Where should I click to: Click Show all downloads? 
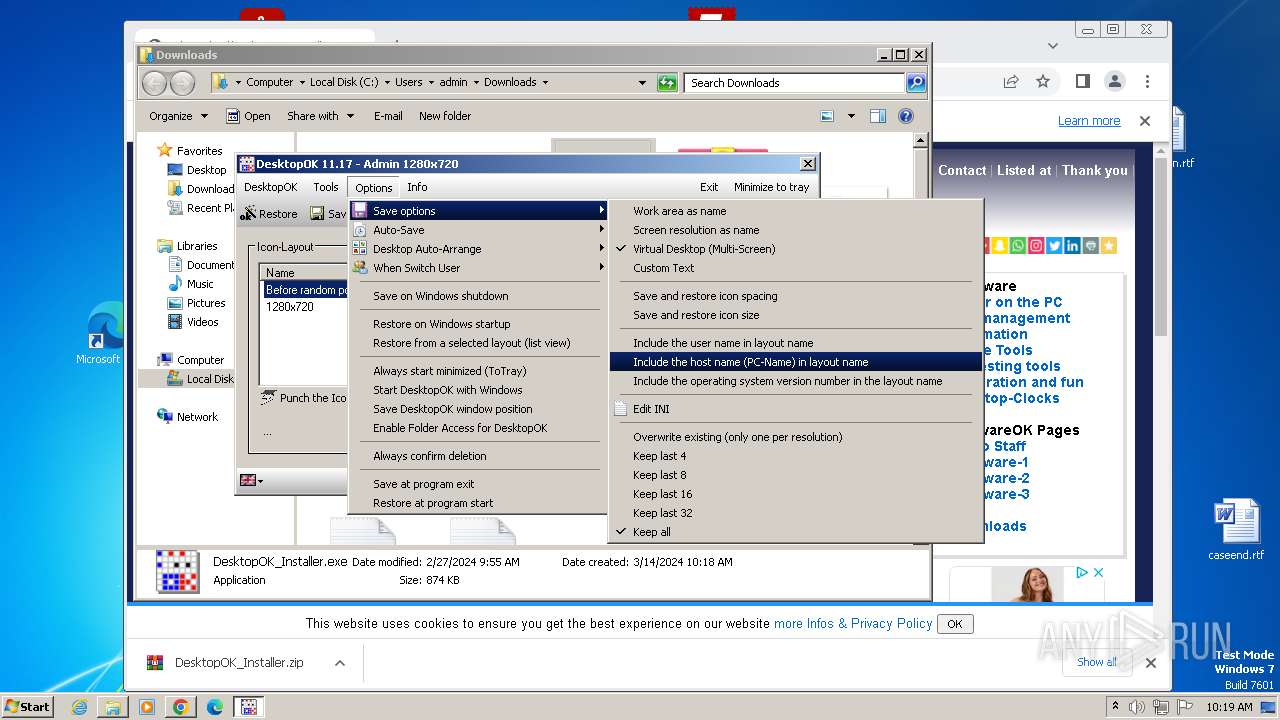[x=1097, y=662]
